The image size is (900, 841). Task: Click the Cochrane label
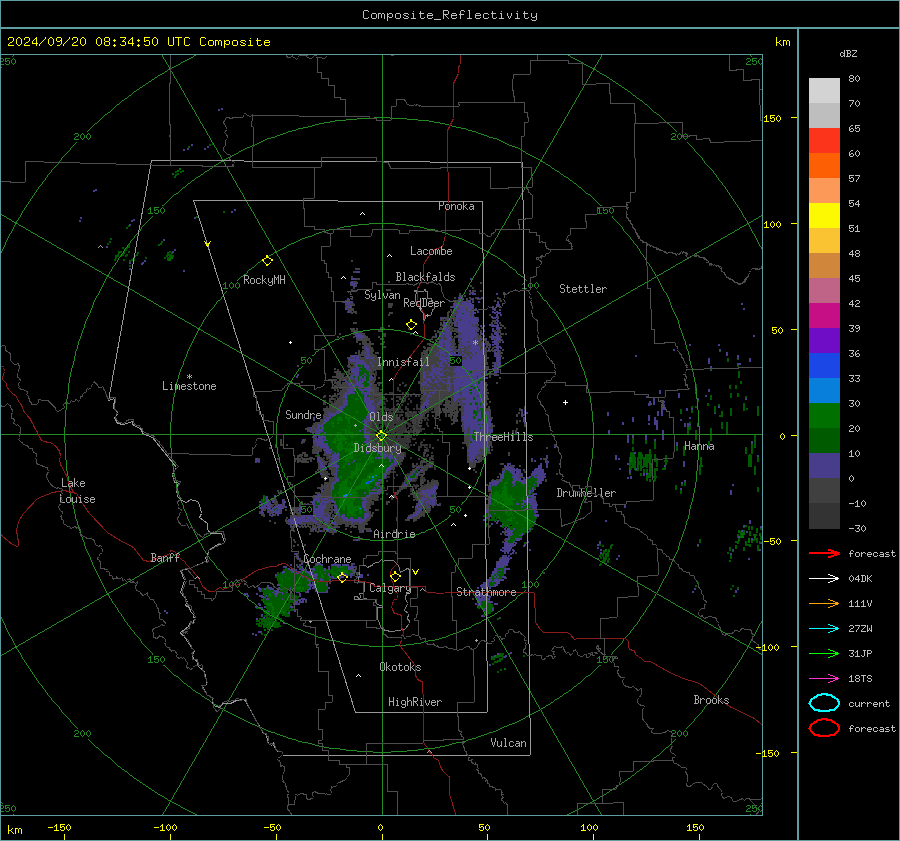327,559
